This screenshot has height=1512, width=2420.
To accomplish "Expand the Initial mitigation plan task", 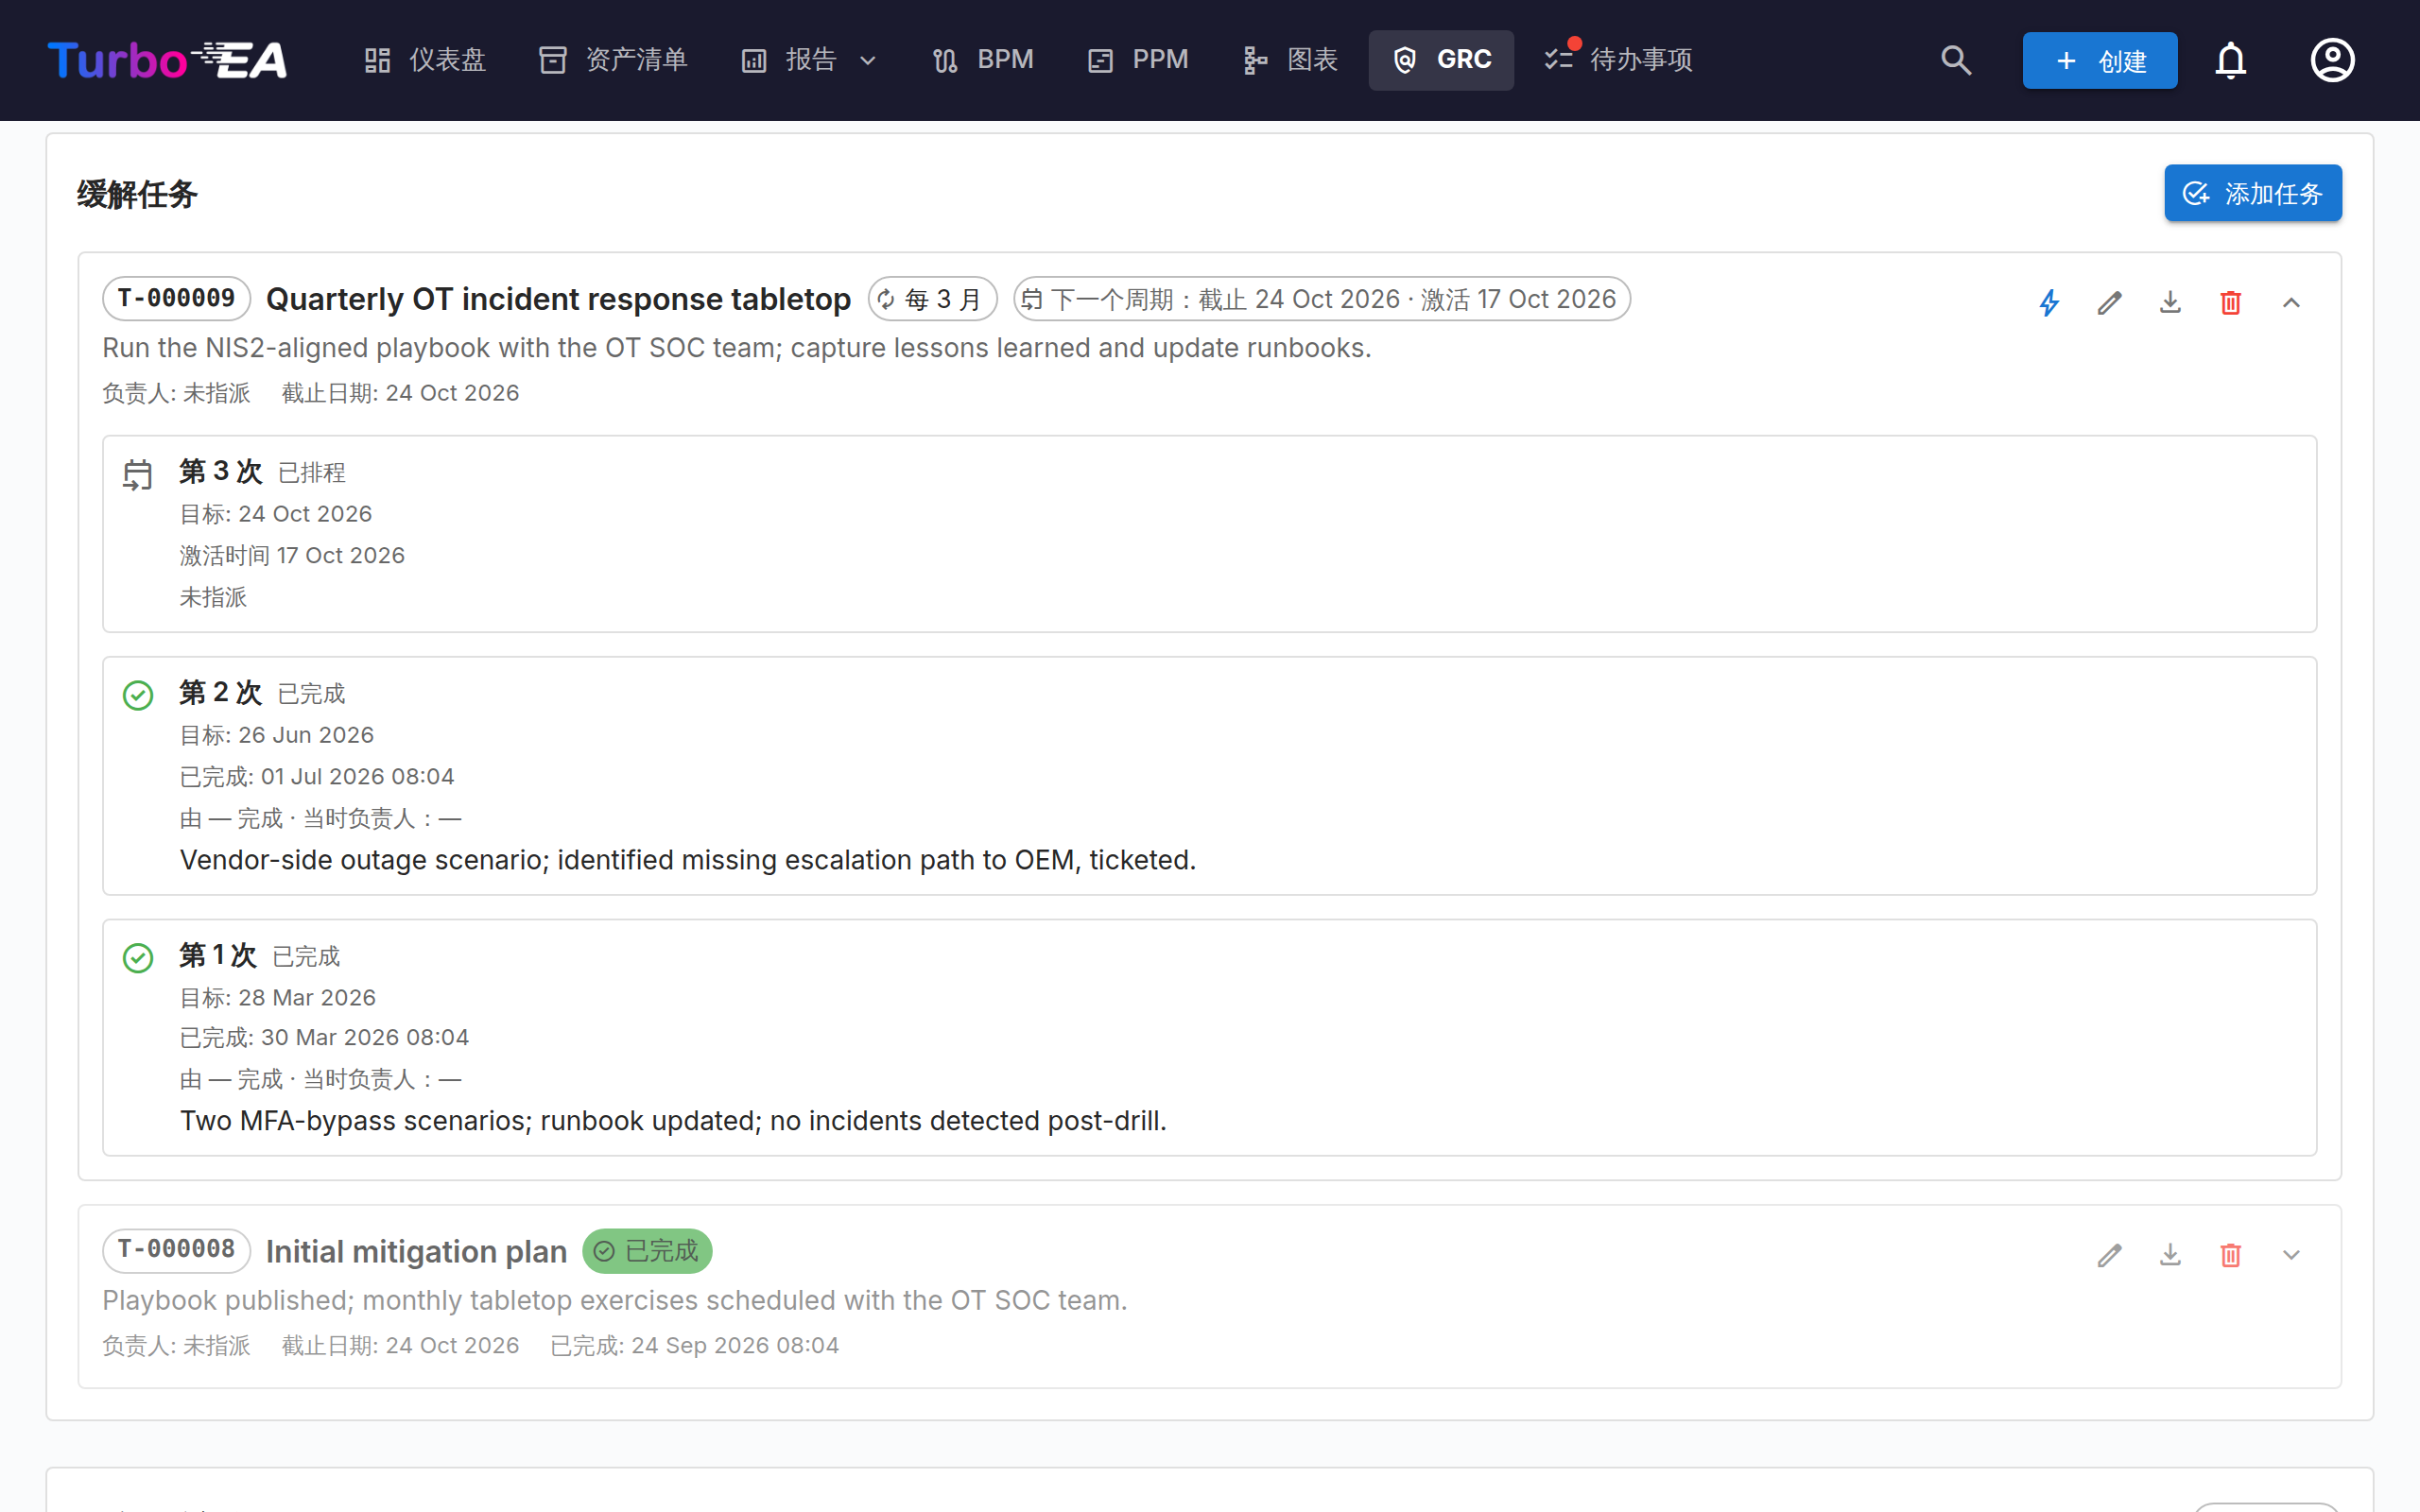I will (x=2291, y=1255).
